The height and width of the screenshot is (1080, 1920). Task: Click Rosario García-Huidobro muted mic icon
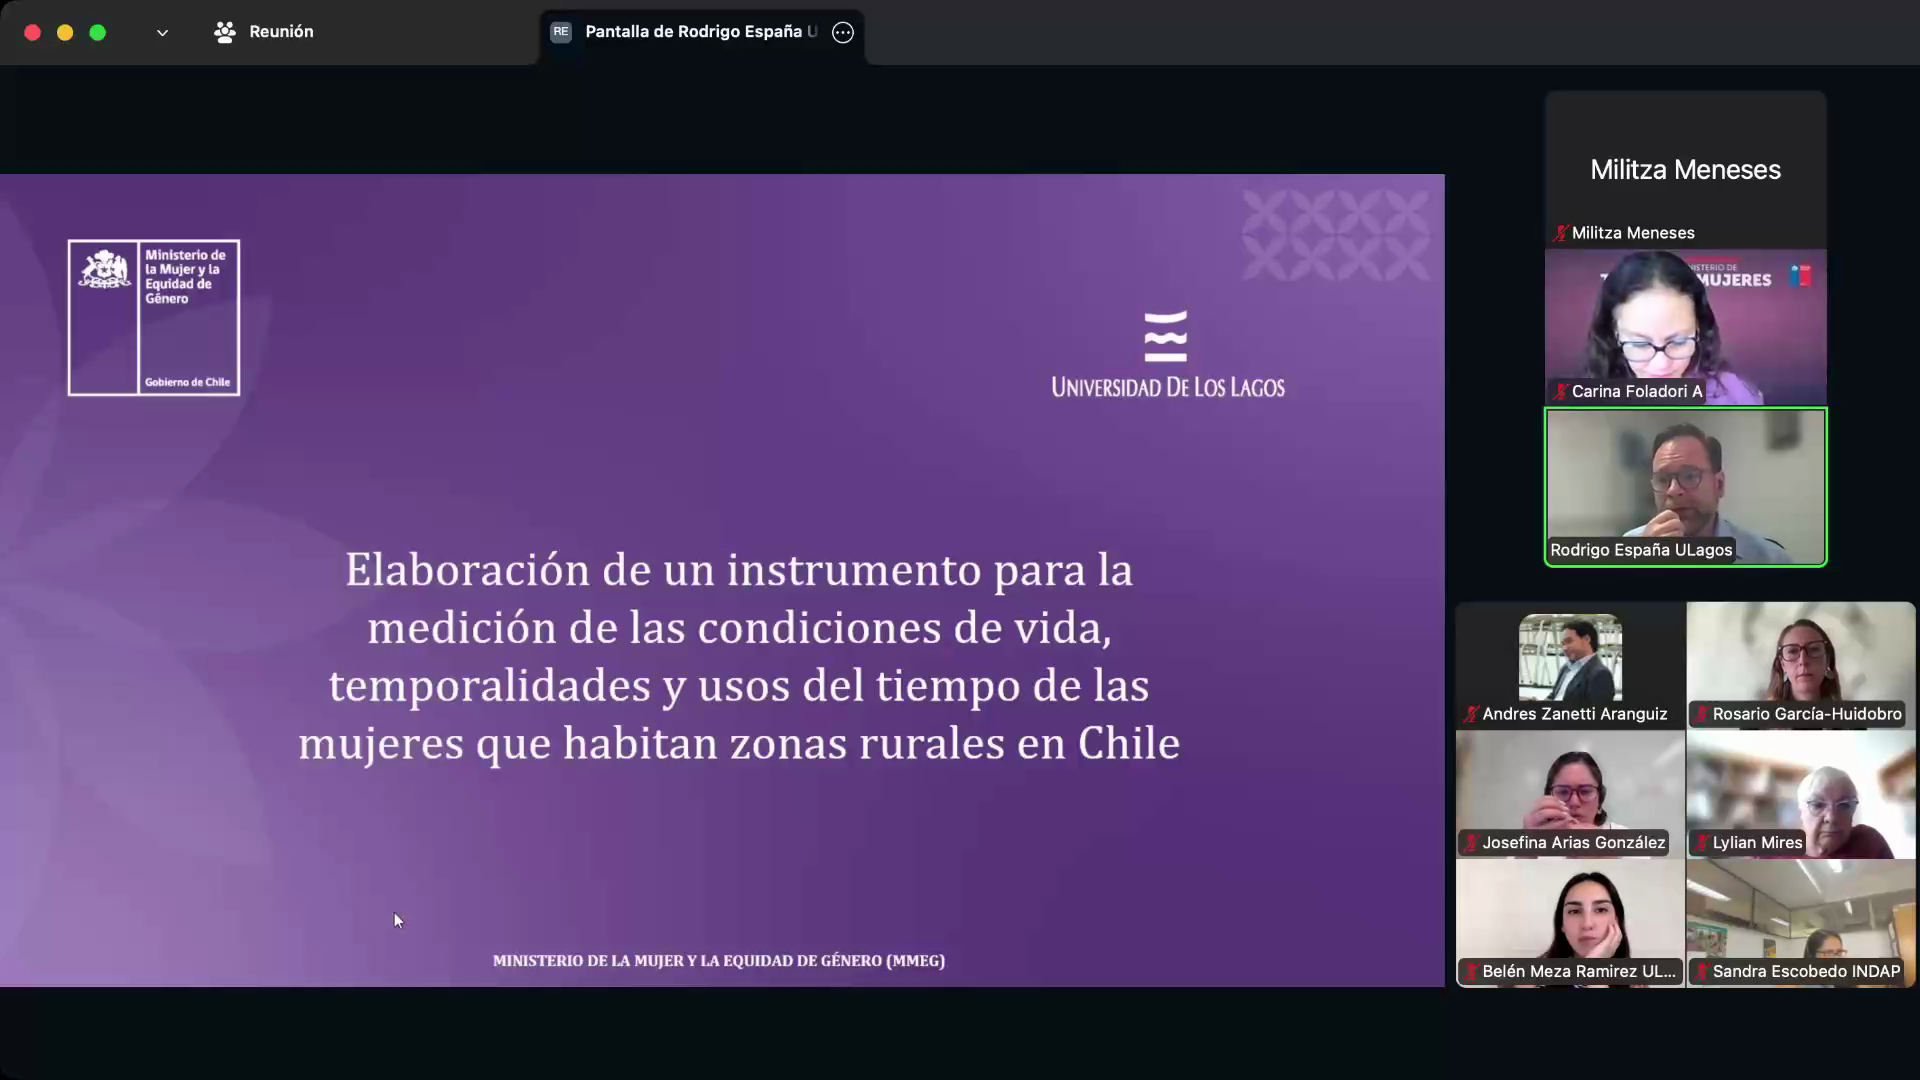(x=1701, y=714)
